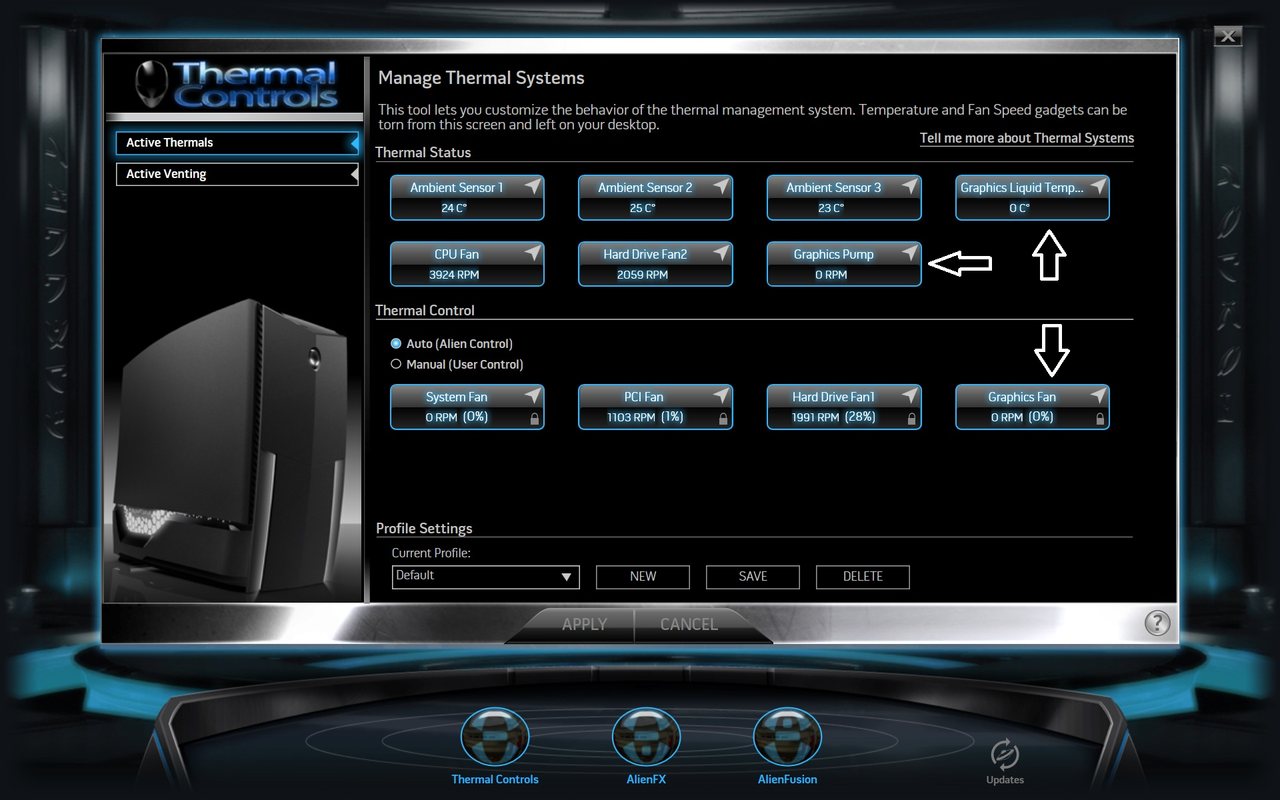Tear off Ambient Sensor 1 gadget arrow icon
The image size is (1280, 800).
coord(533,187)
